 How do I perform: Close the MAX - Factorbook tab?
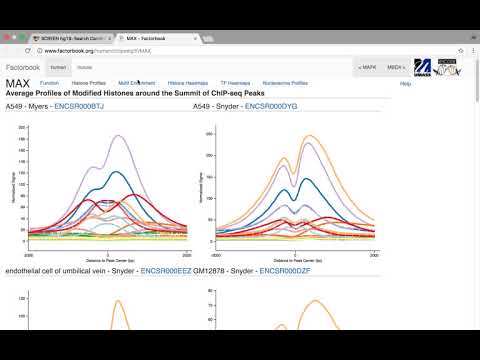tap(195, 38)
